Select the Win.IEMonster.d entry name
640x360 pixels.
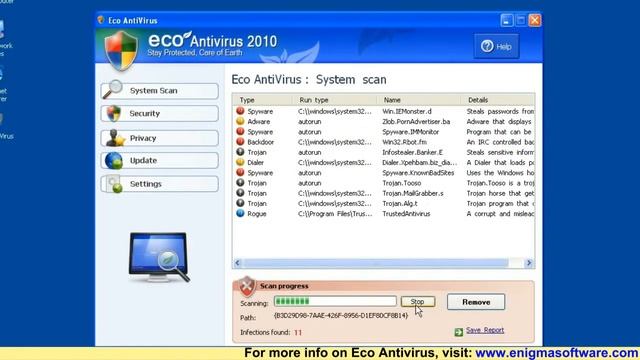pos(407,111)
